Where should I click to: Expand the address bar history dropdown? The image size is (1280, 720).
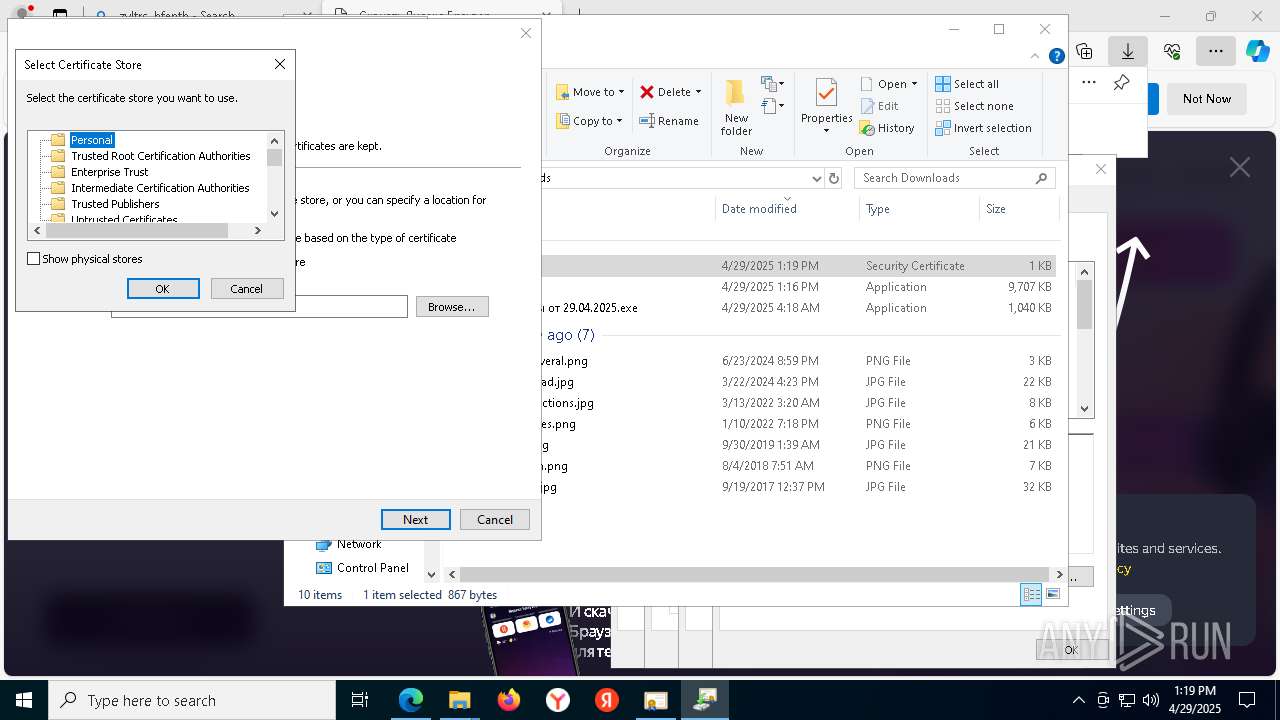coord(816,178)
